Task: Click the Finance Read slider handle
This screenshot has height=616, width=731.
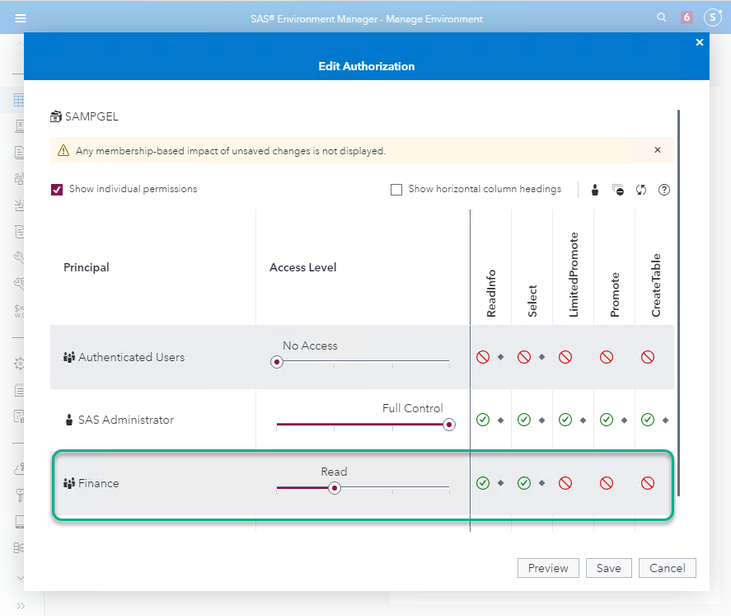Action: point(334,488)
